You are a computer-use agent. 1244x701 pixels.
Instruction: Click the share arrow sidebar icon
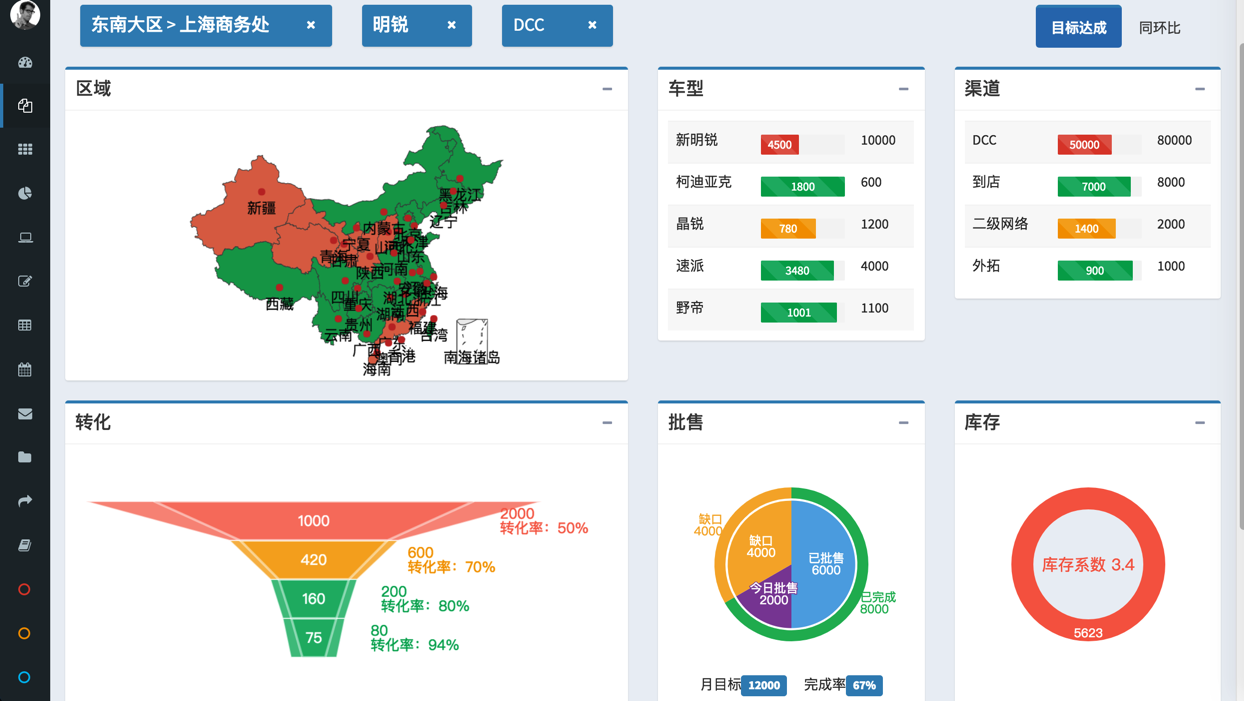point(25,501)
